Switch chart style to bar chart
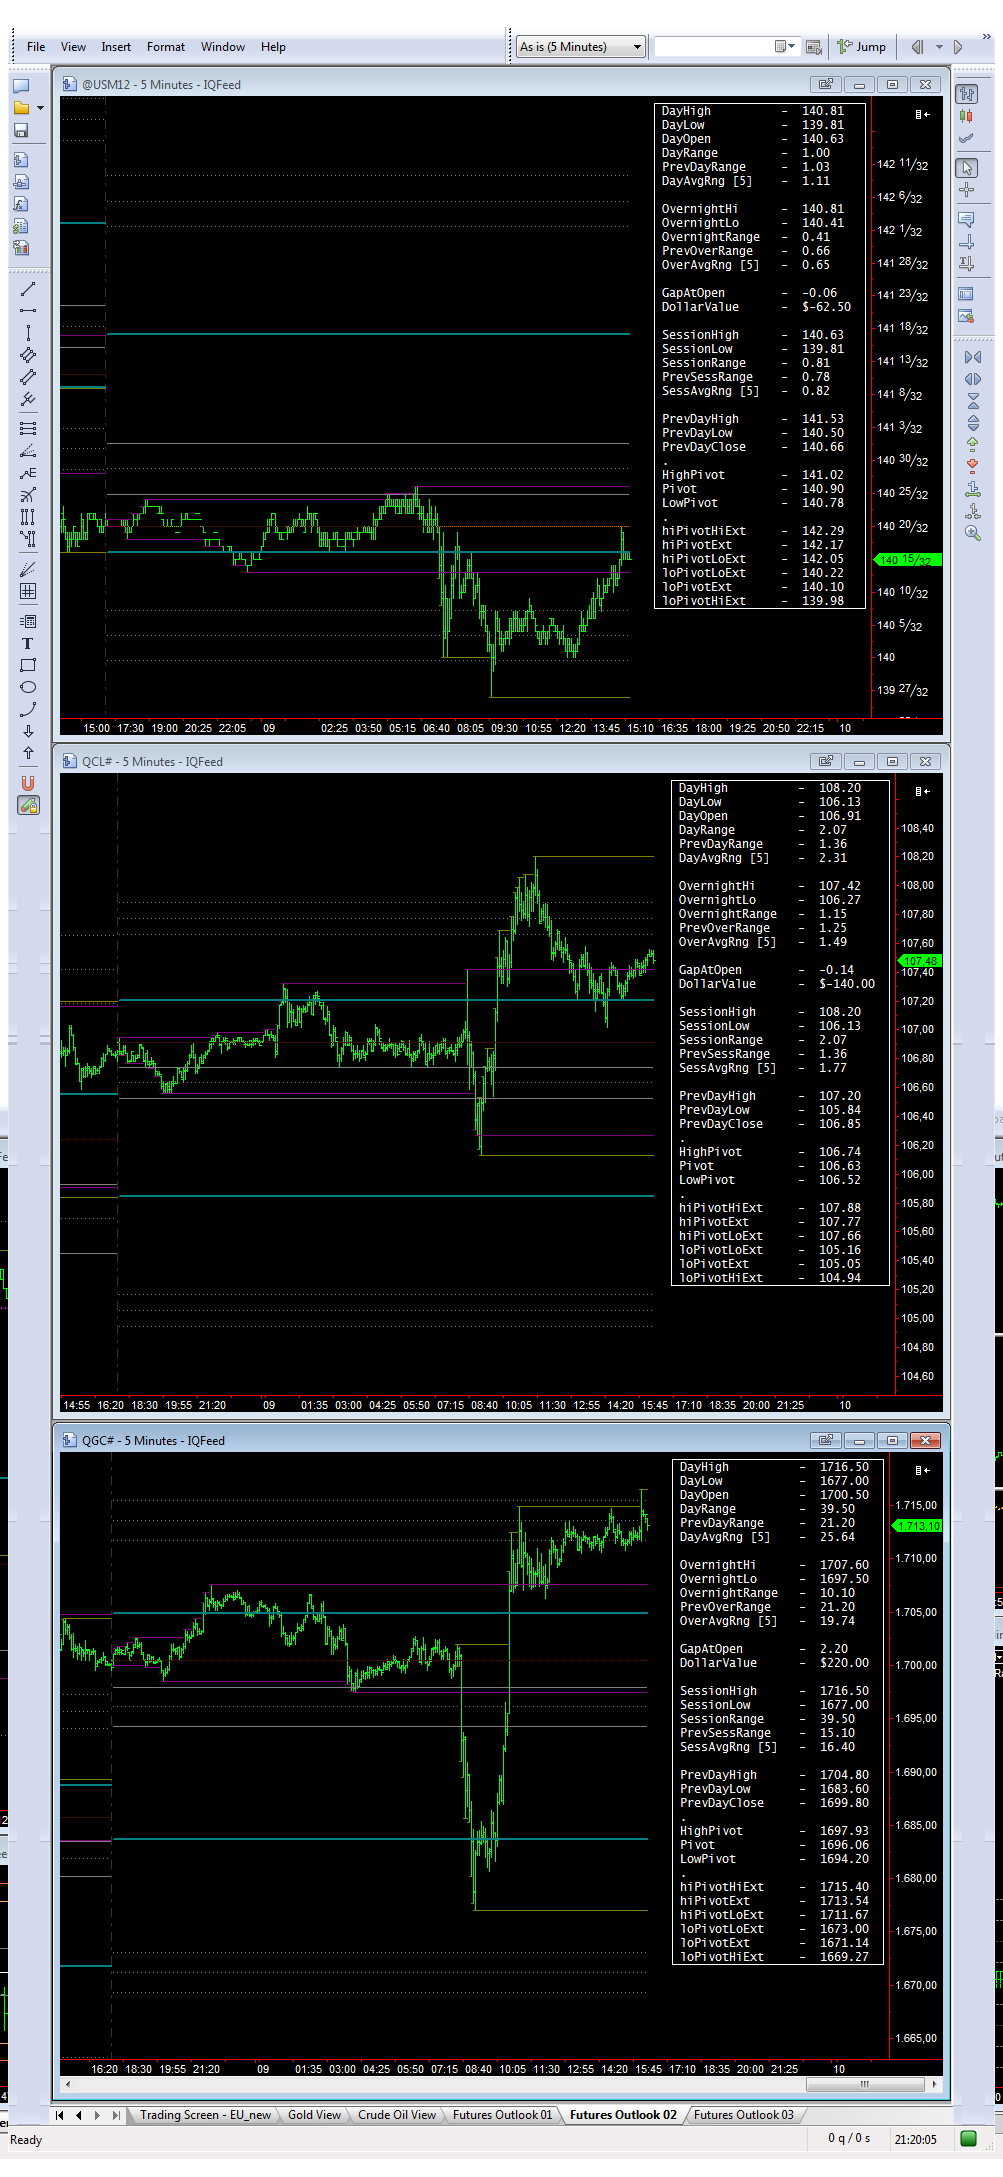Viewport: 1003px width, 2177px height. pos(966,94)
